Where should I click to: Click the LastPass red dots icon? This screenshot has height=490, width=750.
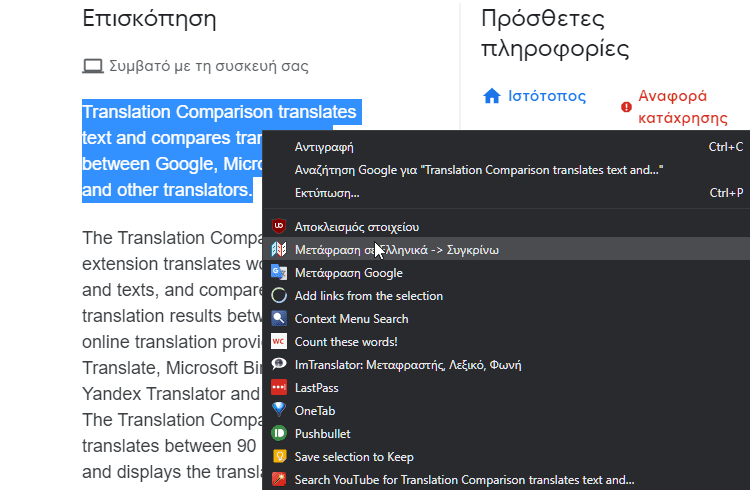[279, 387]
